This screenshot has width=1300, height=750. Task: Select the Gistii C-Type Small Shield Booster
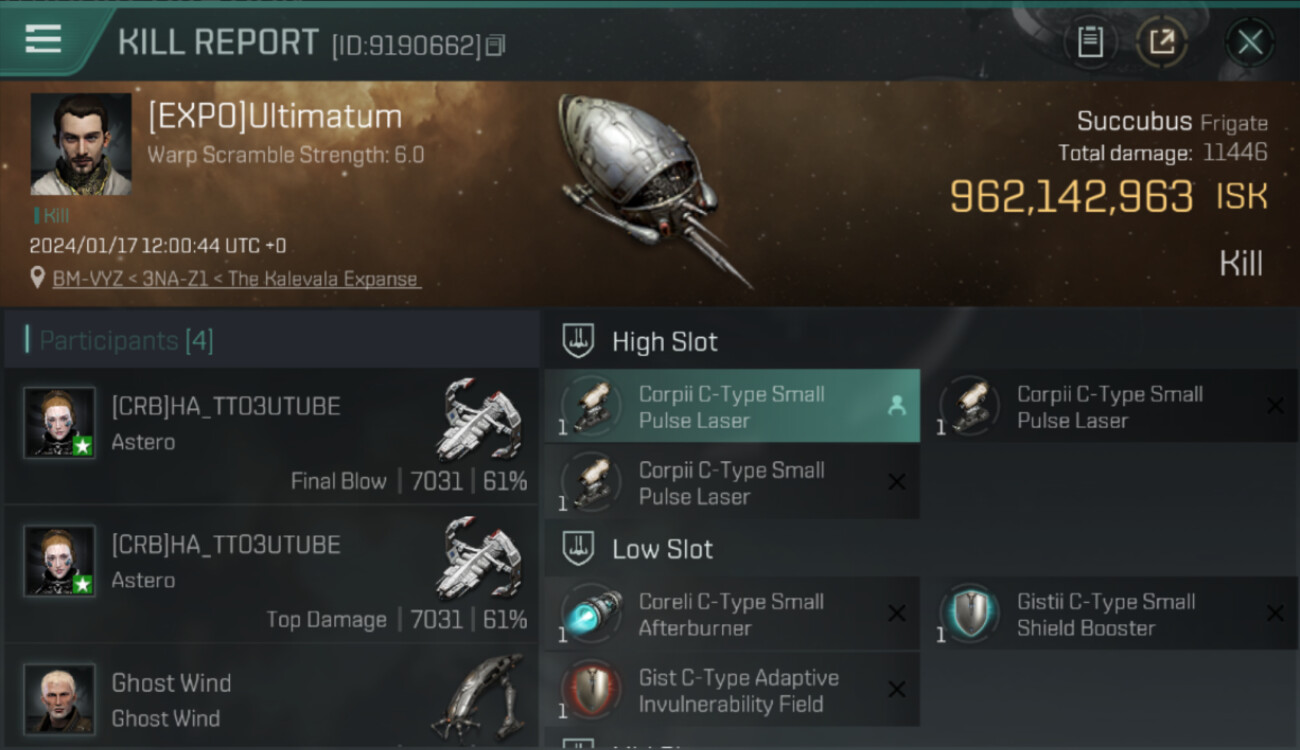1109,614
